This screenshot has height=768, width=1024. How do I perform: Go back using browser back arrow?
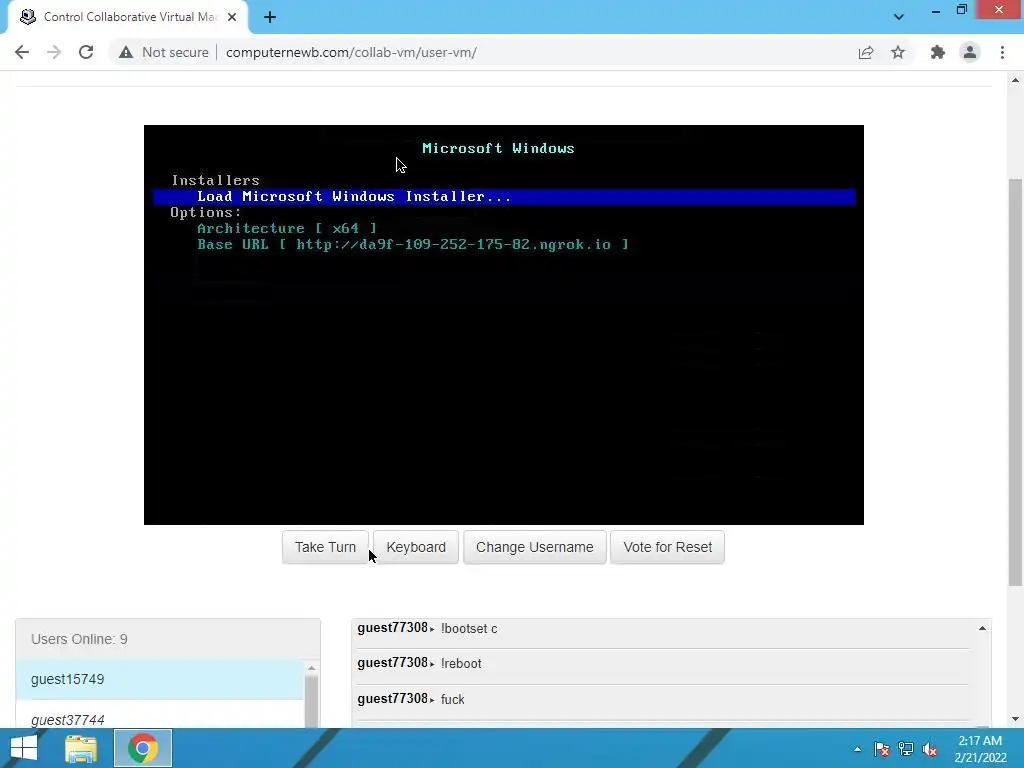click(22, 52)
